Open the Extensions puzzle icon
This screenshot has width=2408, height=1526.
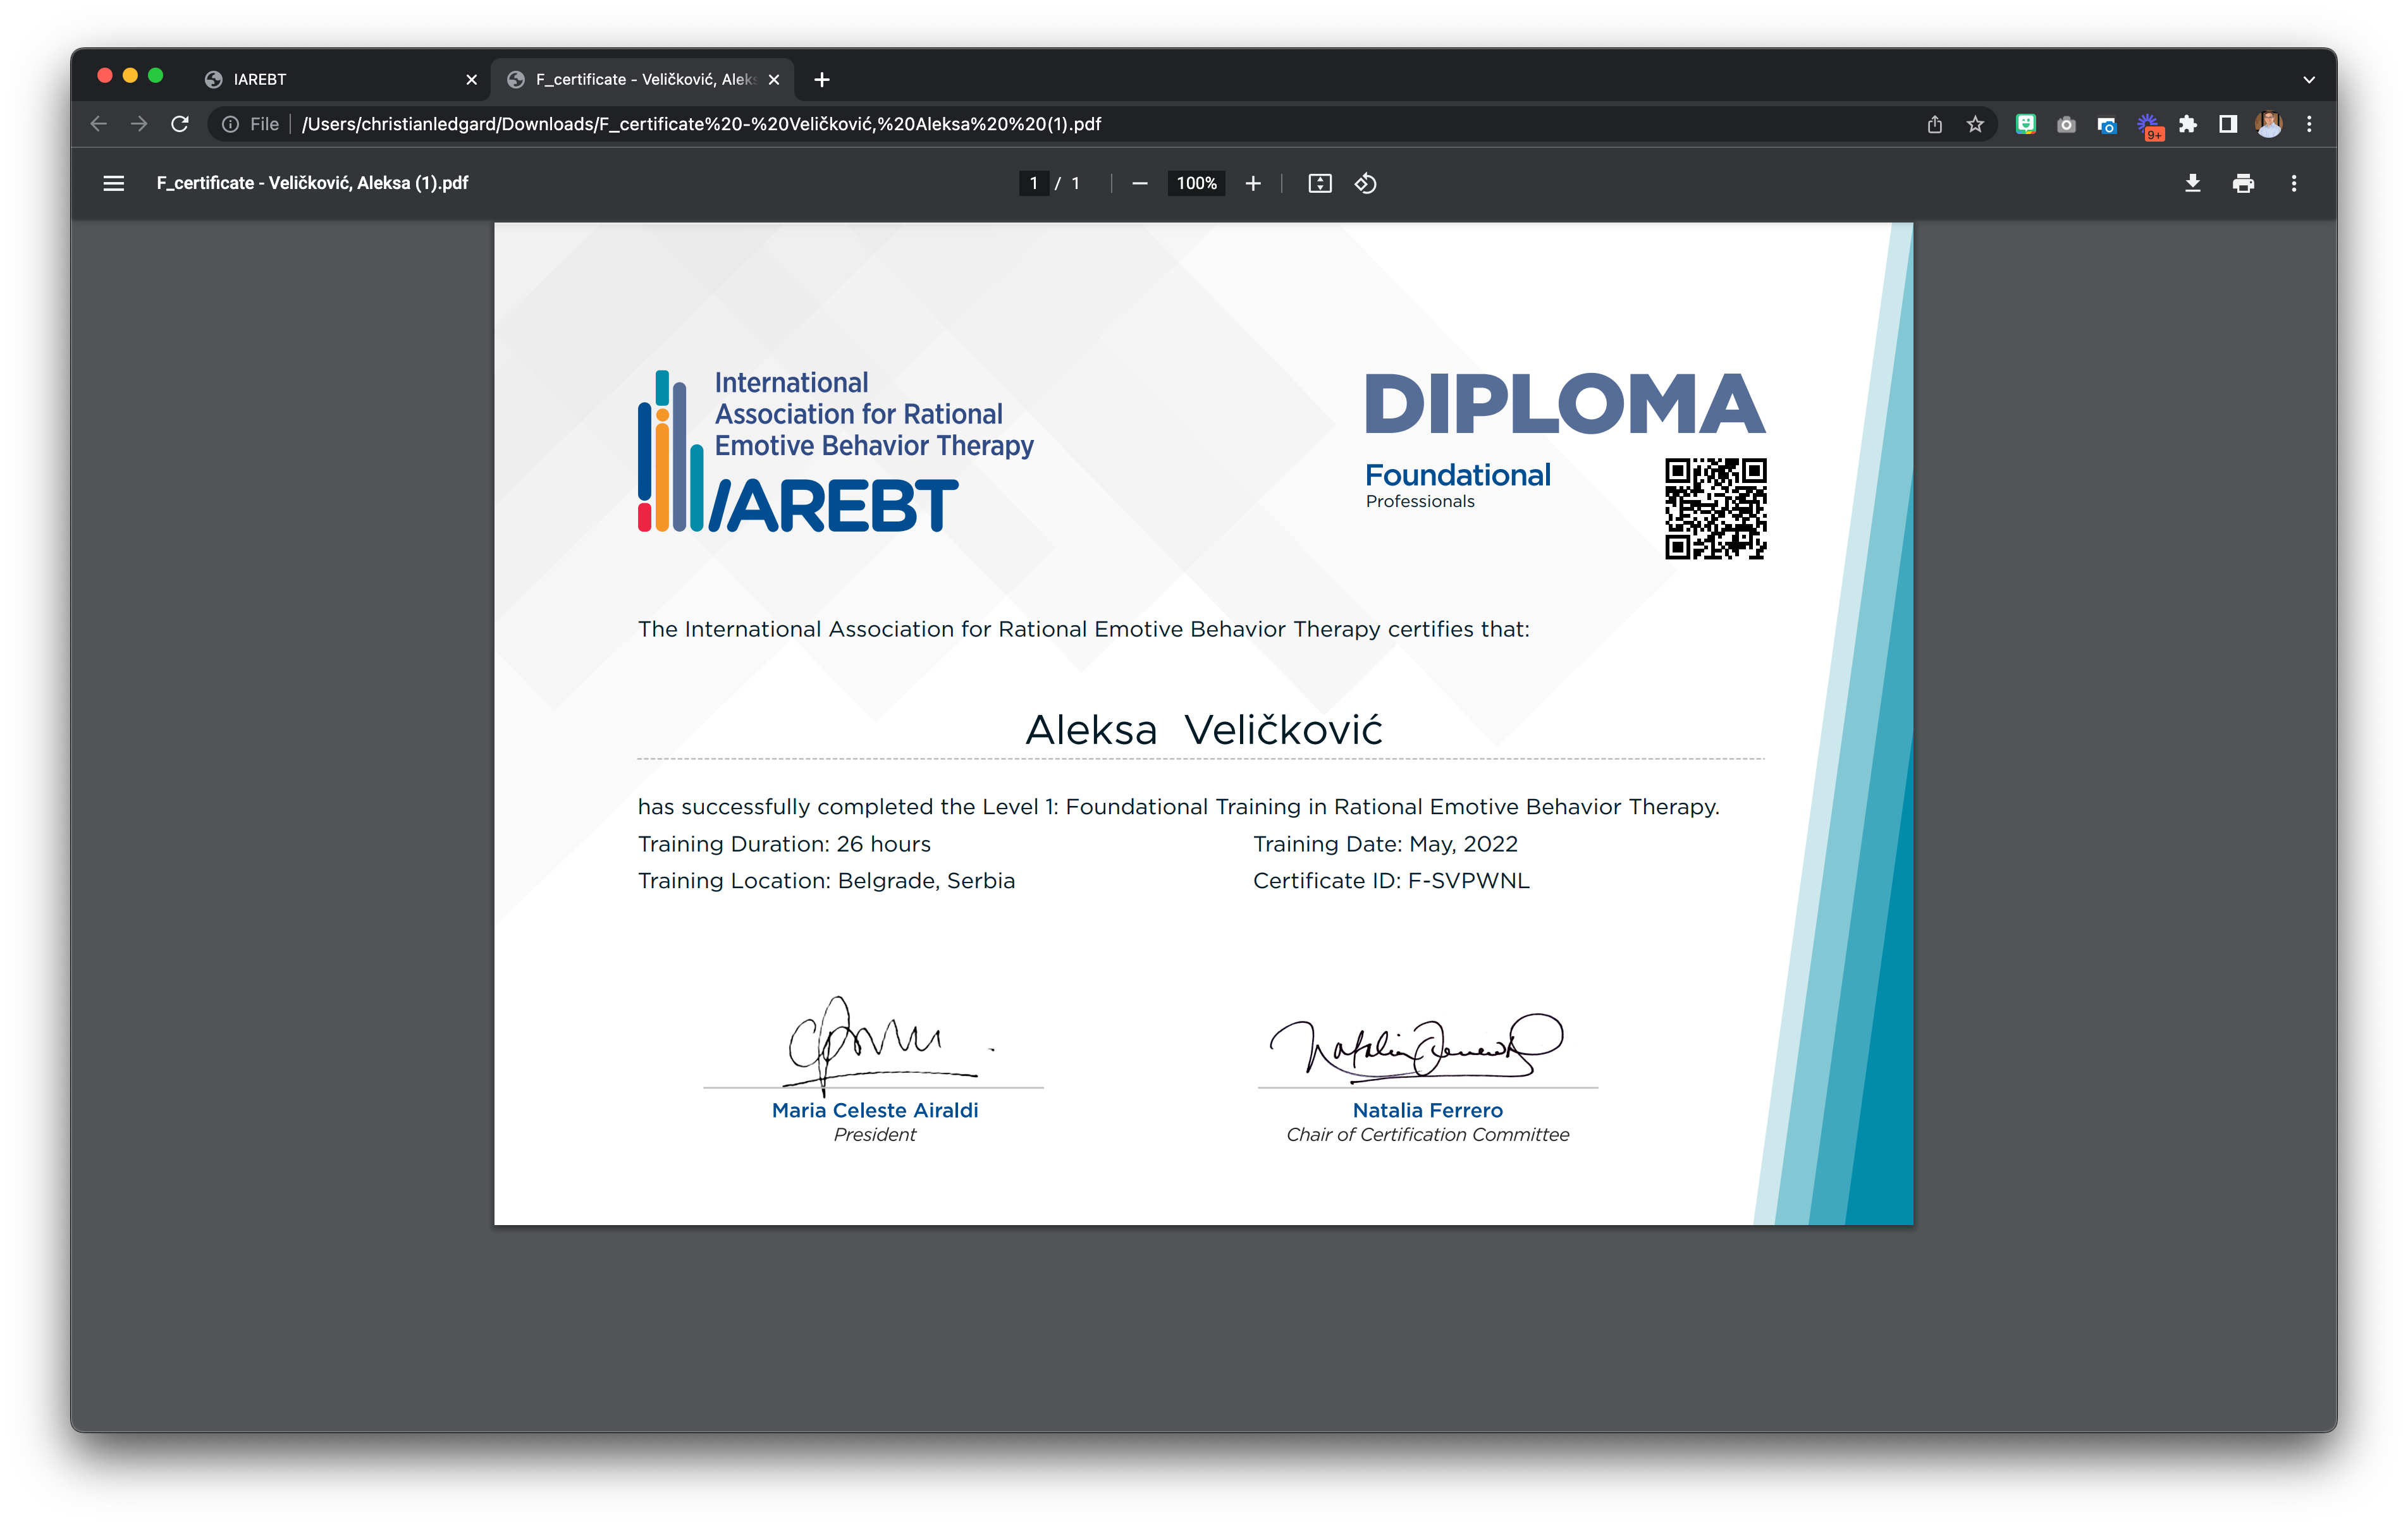(2188, 124)
